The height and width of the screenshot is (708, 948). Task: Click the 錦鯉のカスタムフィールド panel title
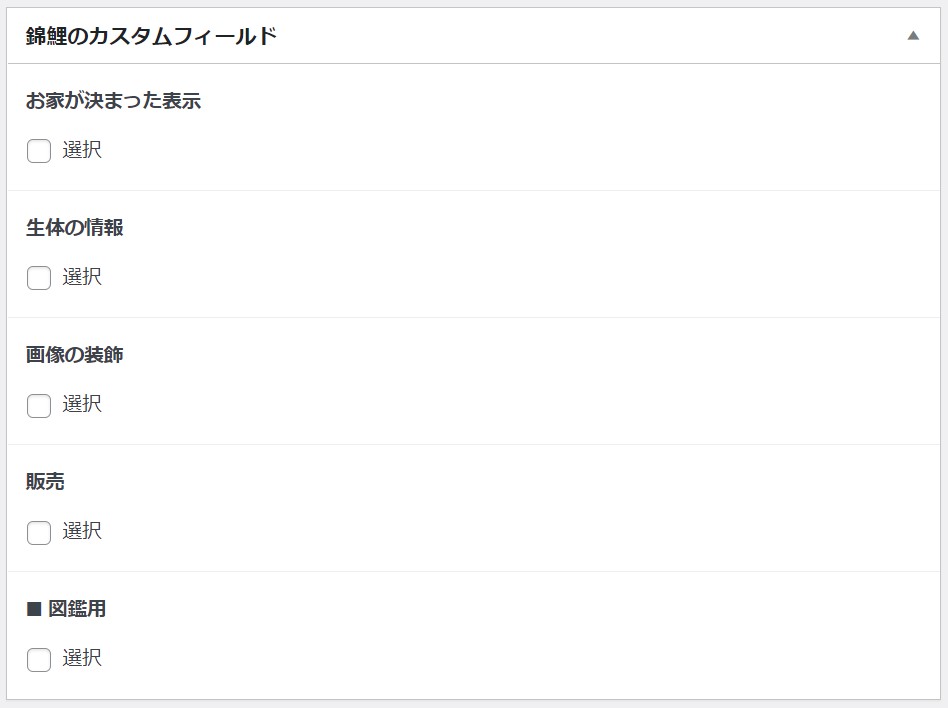pyautogui.click(x=151, y=37)
